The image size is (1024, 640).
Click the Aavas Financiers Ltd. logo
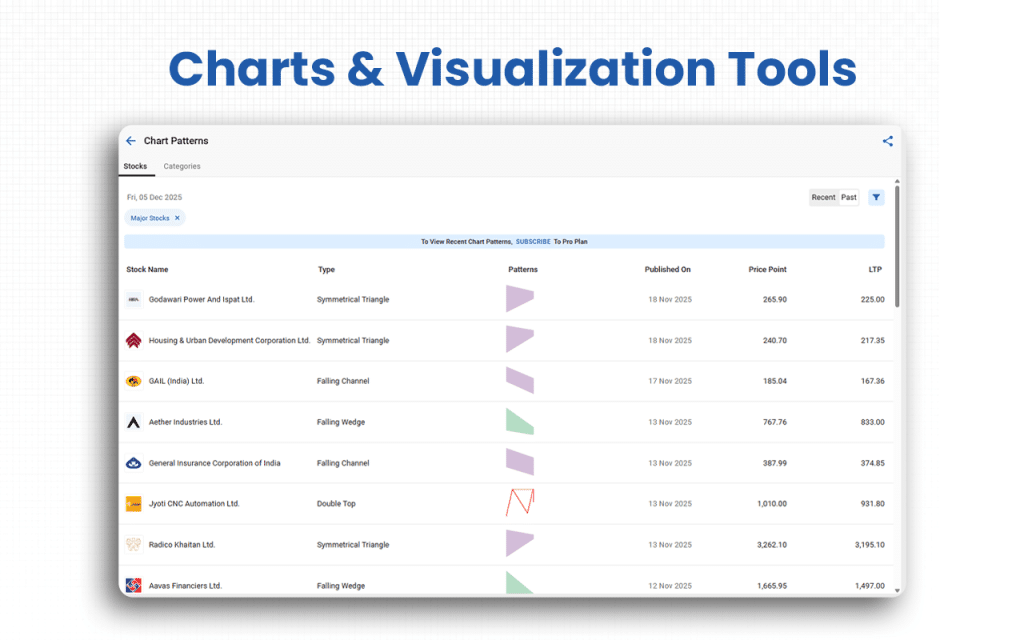pos(133,585)
